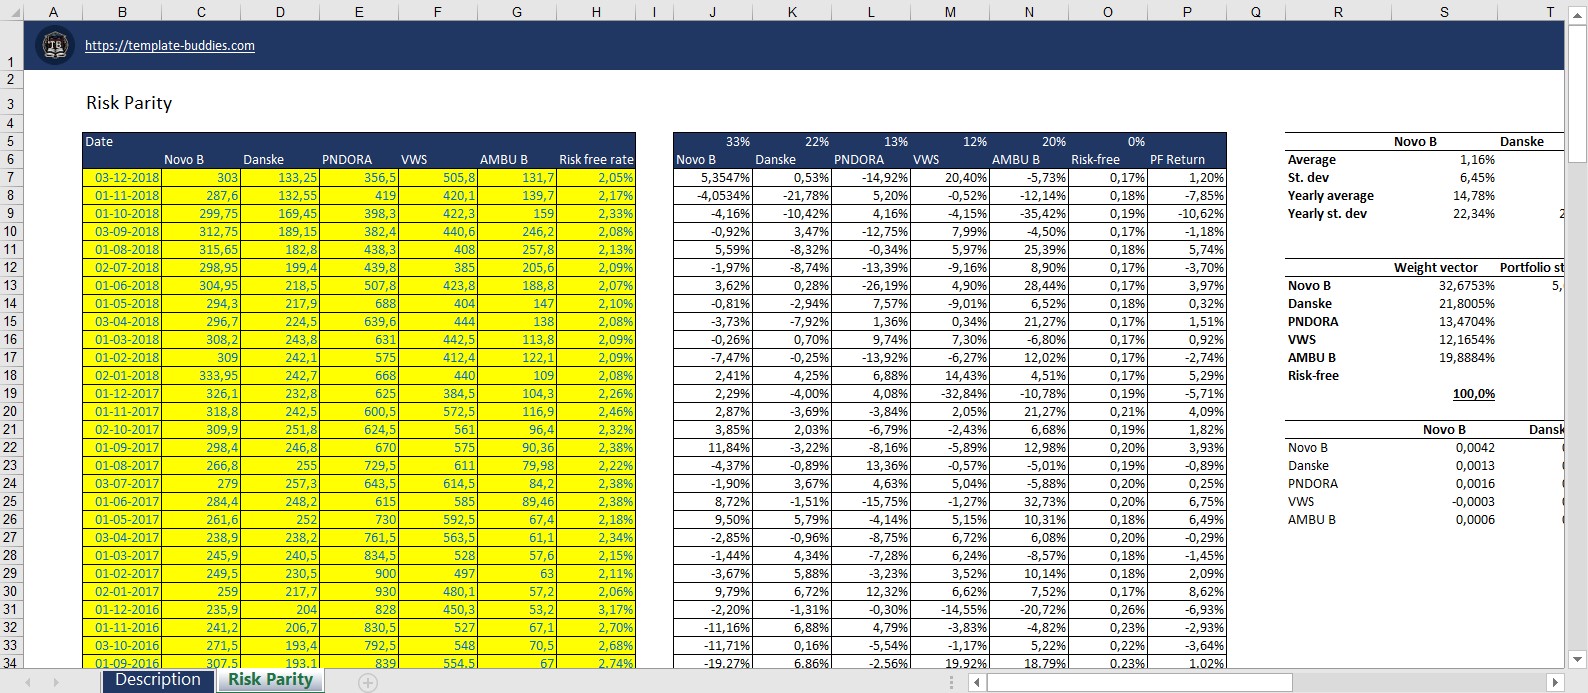The image size is (1588, 693).
Task: Click the PF Return header cell
Action: click(x=1187, y=160)
